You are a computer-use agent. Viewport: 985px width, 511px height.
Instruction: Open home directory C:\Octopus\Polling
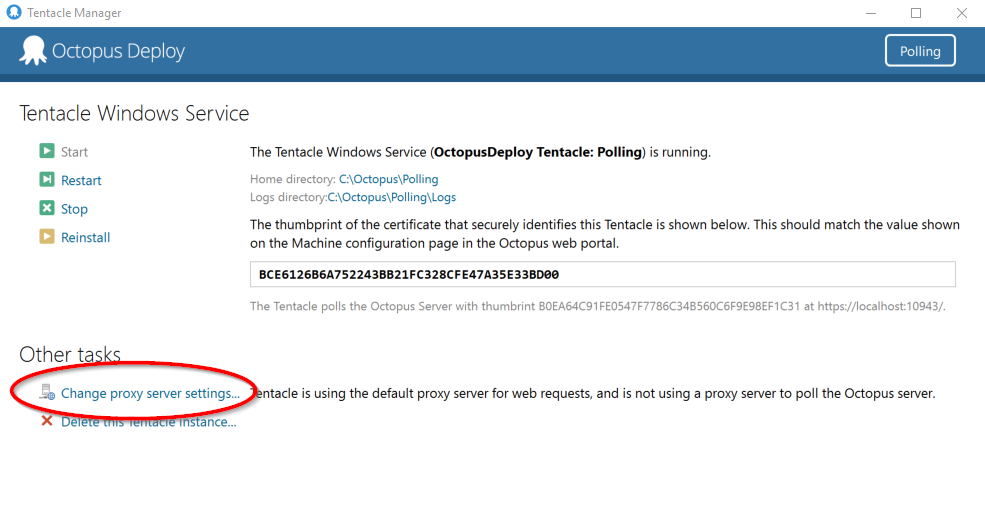(x=389, y=179)
